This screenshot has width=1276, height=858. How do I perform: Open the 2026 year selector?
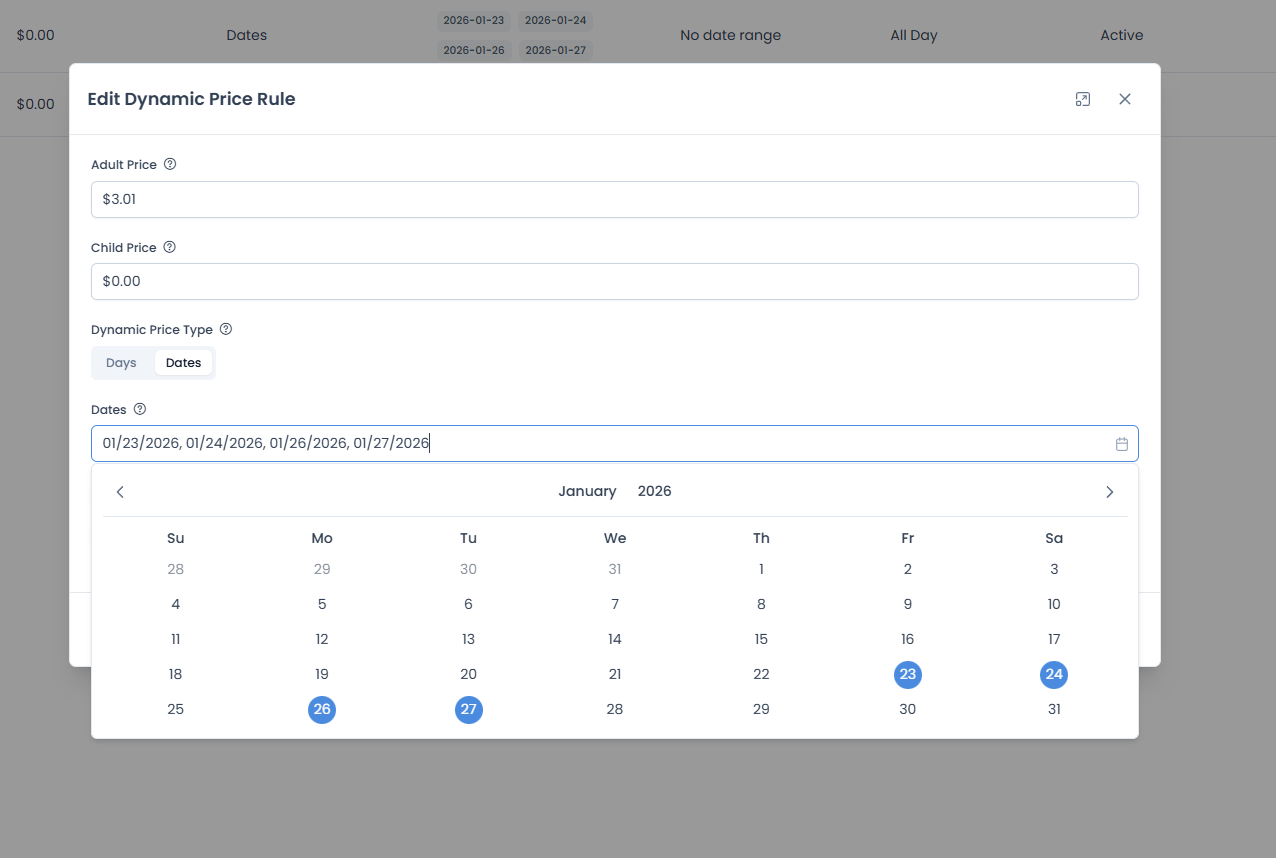(655, 492)
